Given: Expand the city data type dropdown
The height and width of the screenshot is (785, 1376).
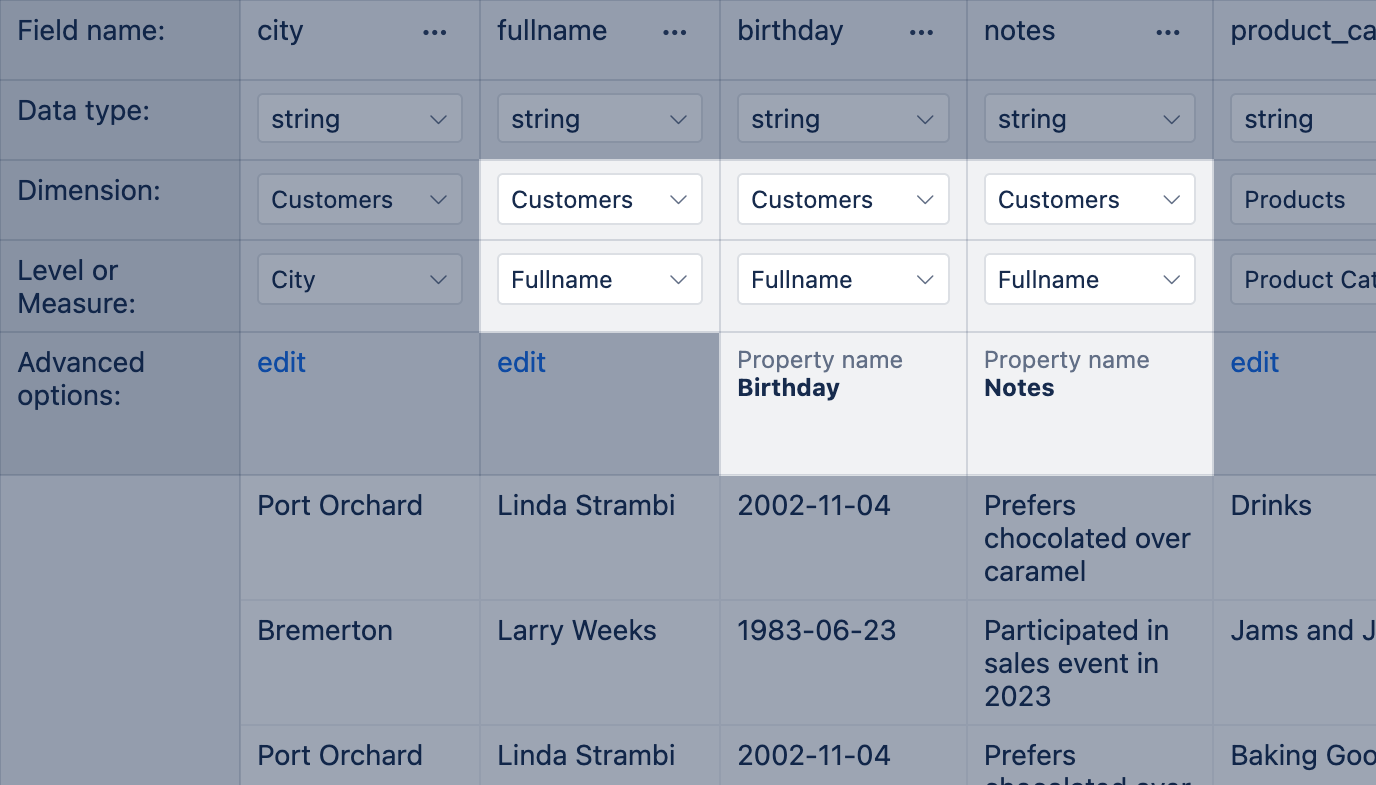Looking at the screenshot, I should pos(360,119).
